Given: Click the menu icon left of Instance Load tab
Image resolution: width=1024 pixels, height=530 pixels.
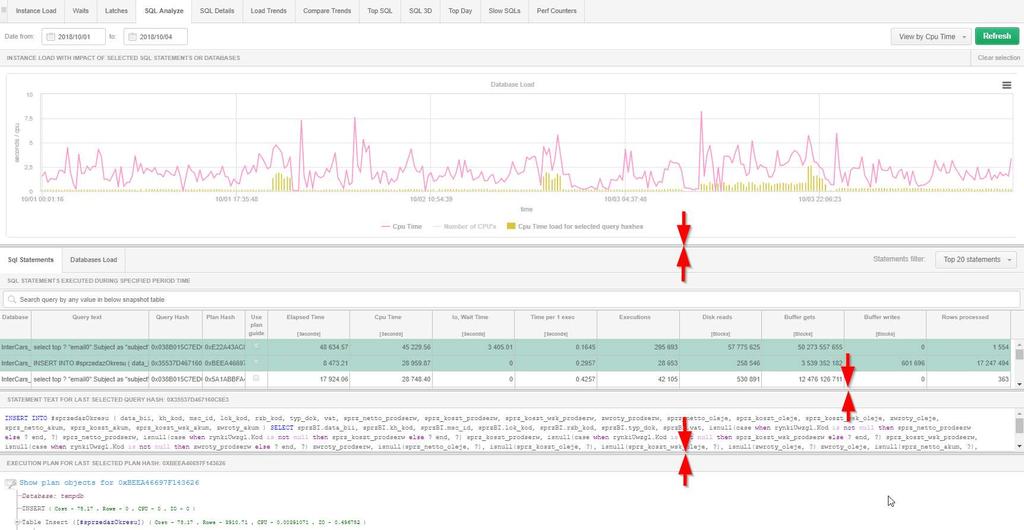Looking at the screenshot, I should point(4,10).
